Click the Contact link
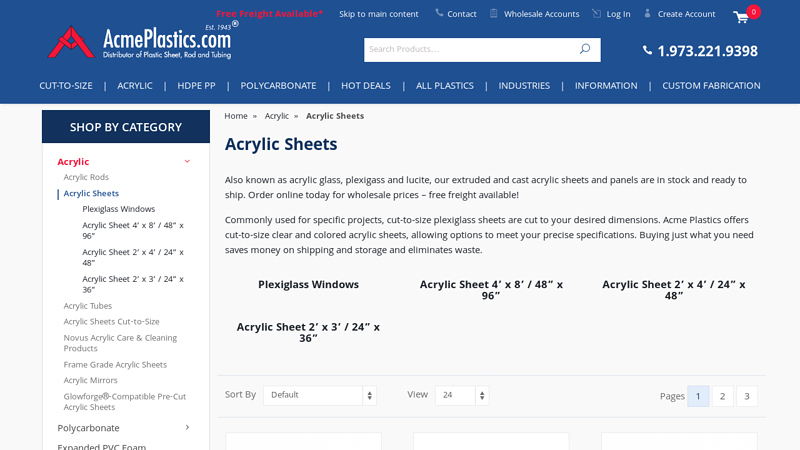Screen dimensions: 800x450 [x=462, y=14]
